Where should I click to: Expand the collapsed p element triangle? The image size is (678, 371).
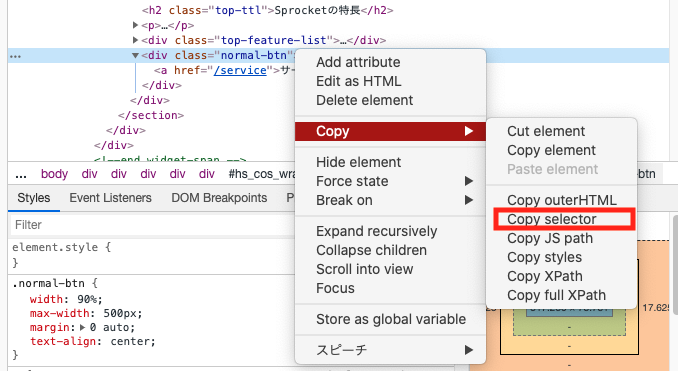tap(135, 26)
